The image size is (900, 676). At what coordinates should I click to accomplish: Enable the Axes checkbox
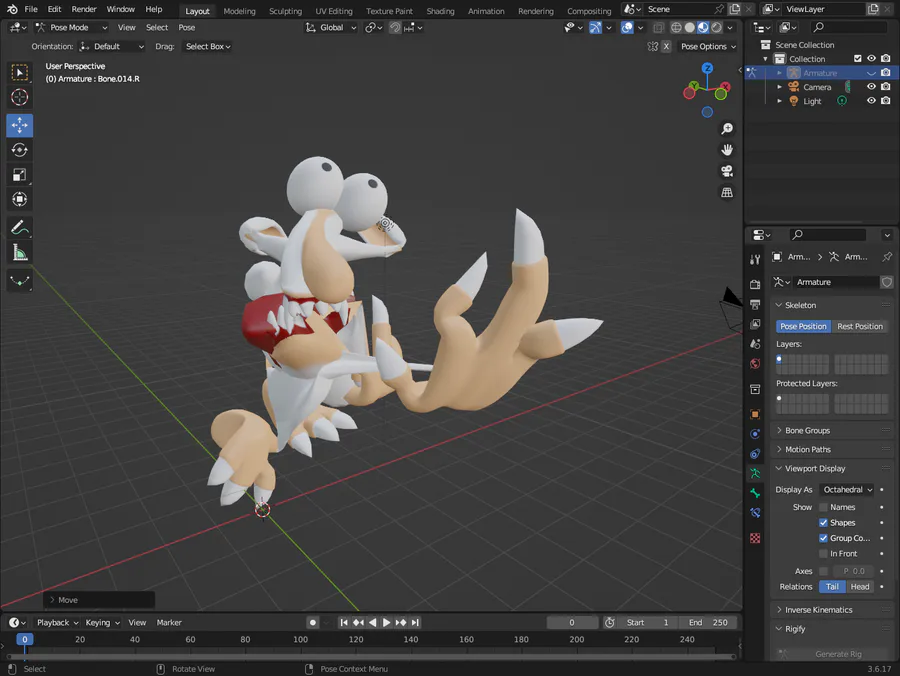pyautogui.click(x=823, y=571)
